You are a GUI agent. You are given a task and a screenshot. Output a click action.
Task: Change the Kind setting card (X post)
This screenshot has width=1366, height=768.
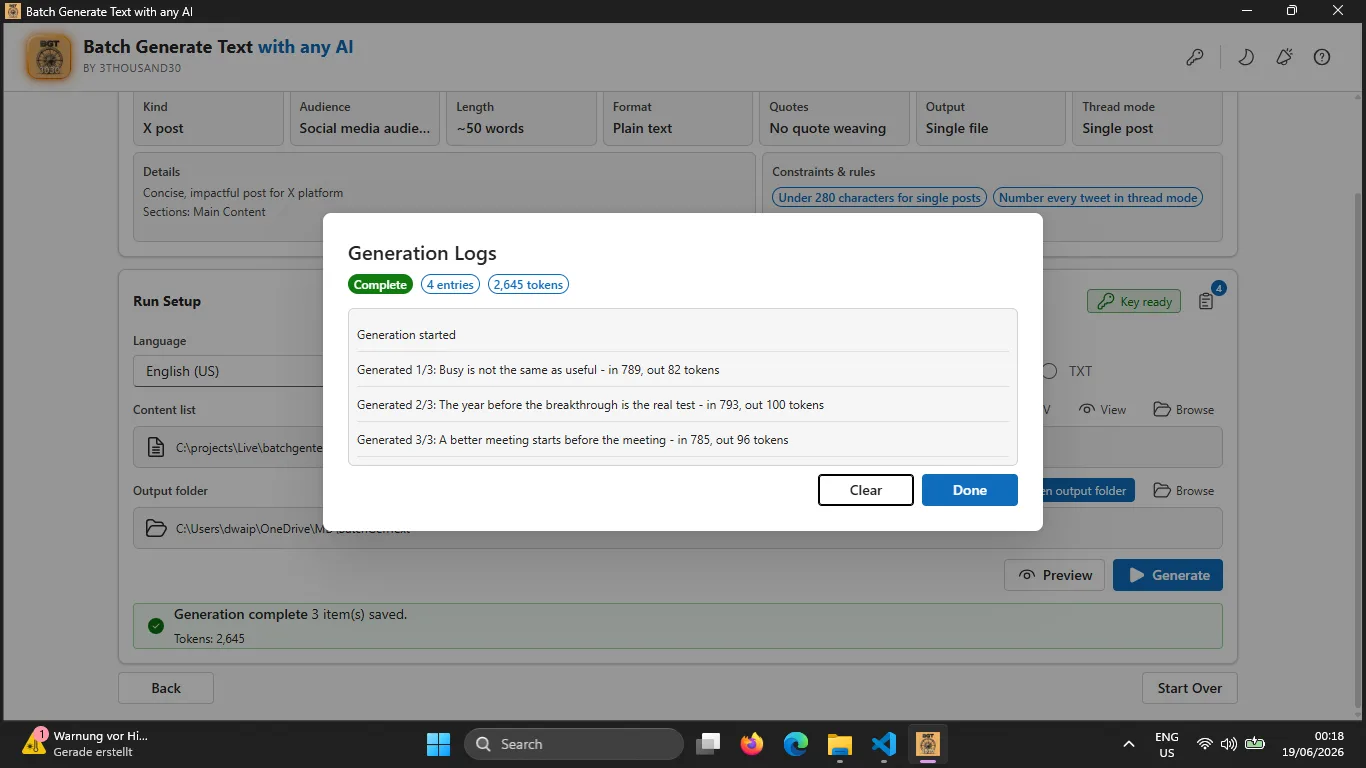(208, 118)
